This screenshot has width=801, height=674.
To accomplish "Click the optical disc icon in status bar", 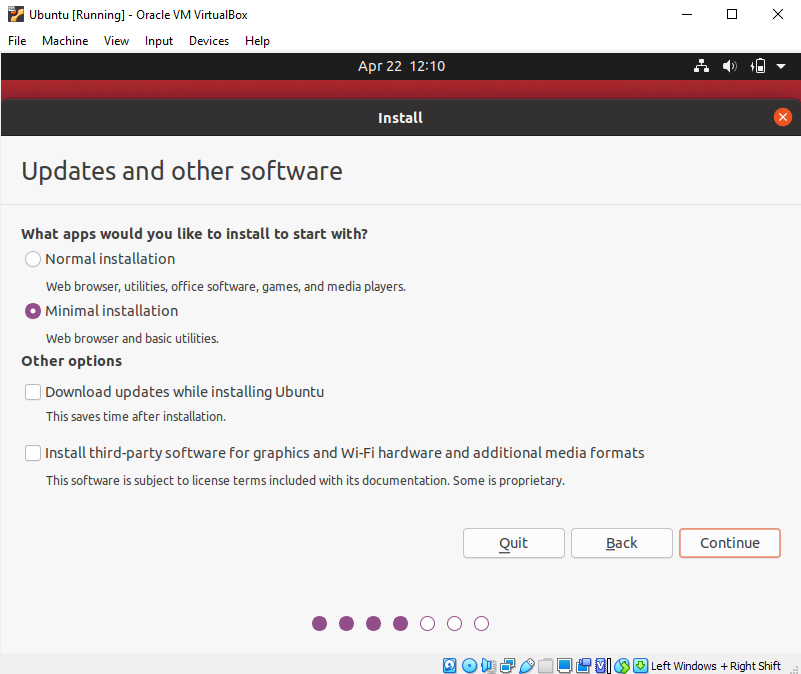I will click(469, 665).
